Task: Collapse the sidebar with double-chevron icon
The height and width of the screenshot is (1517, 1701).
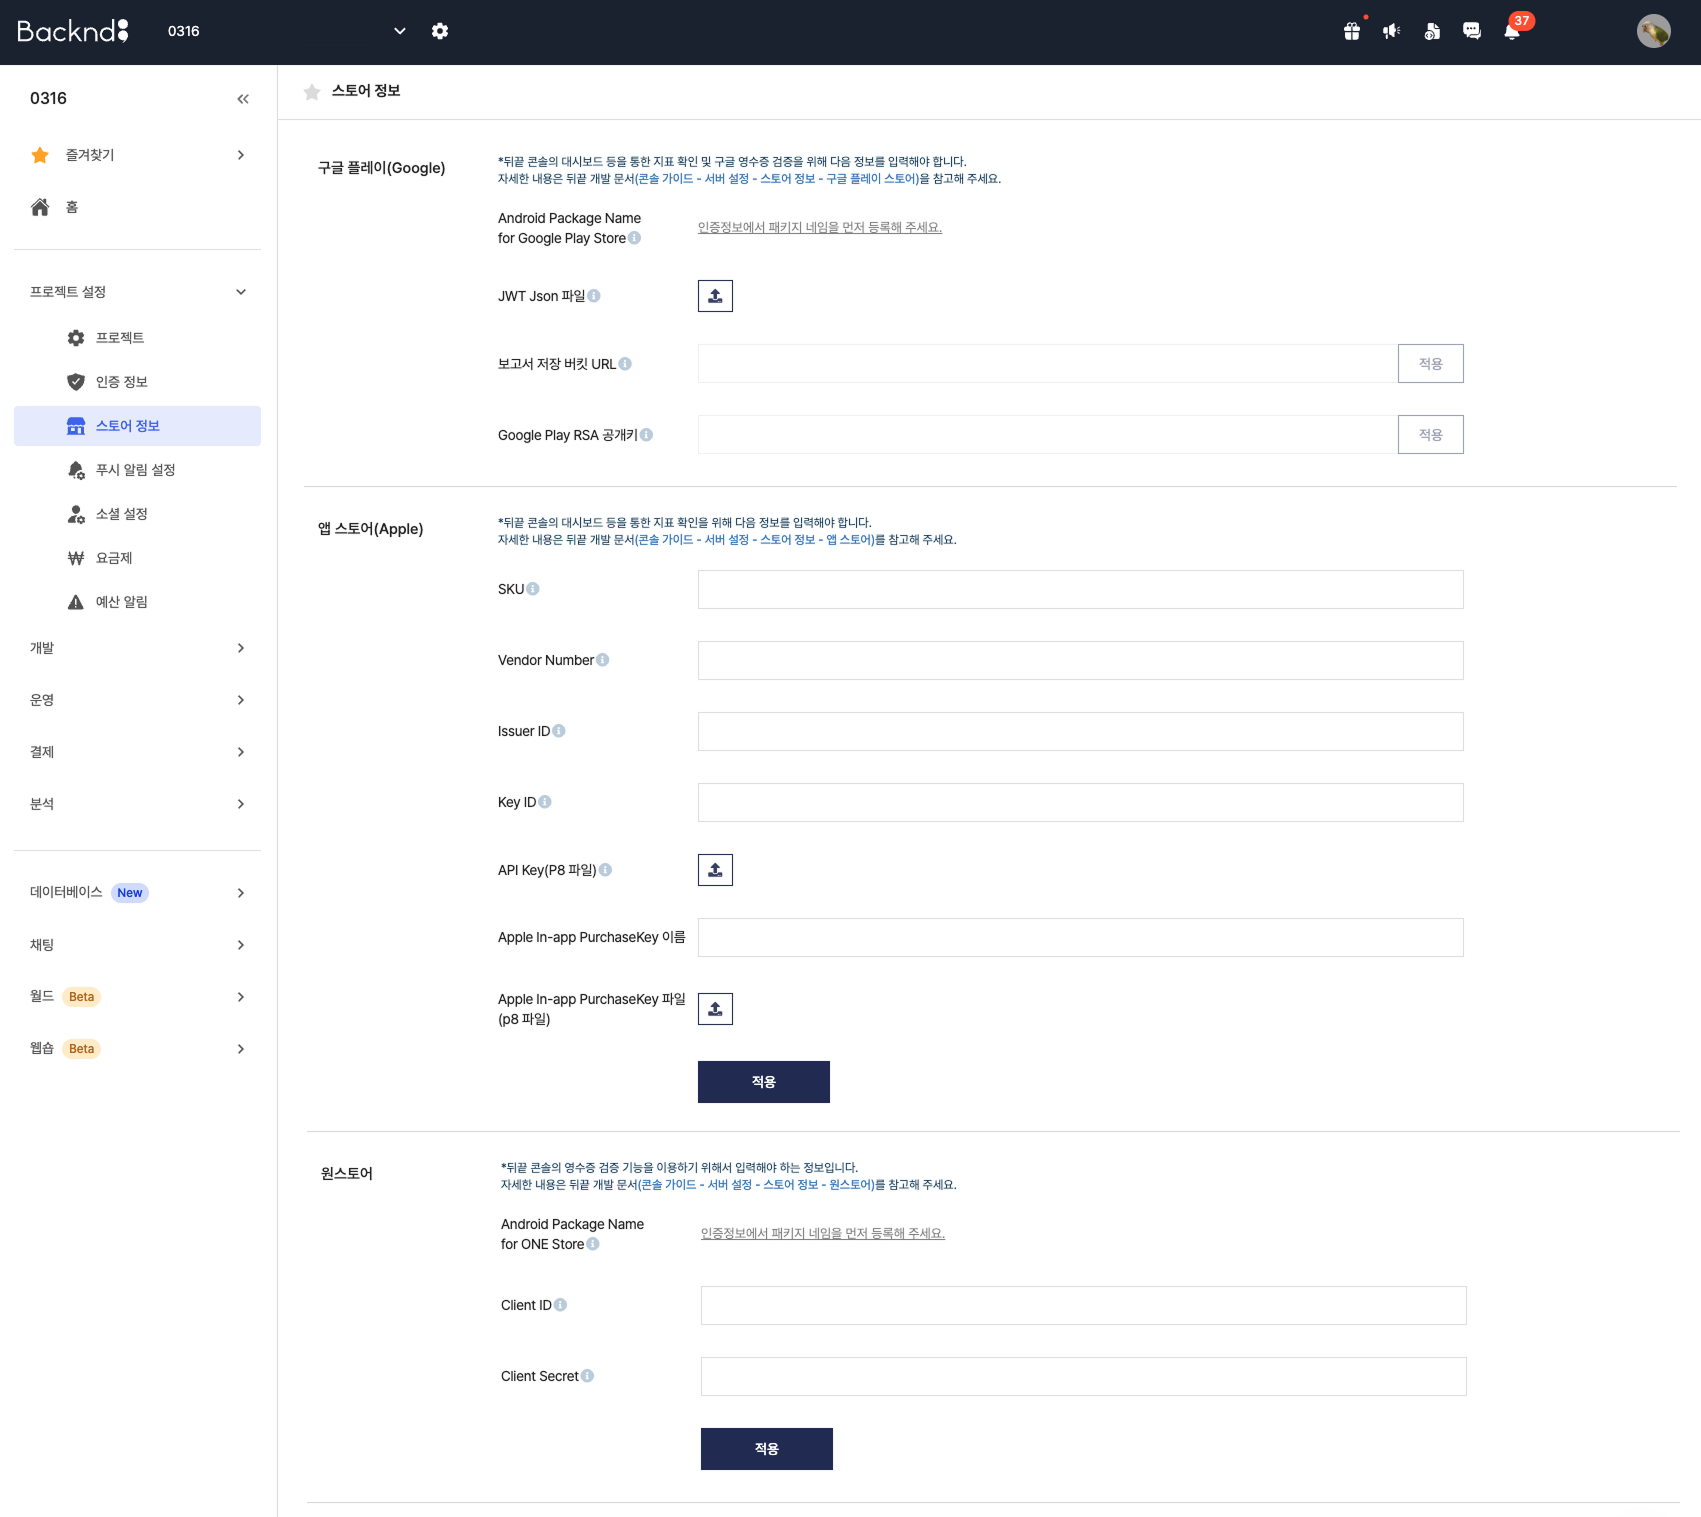Action: click(243, 99)
